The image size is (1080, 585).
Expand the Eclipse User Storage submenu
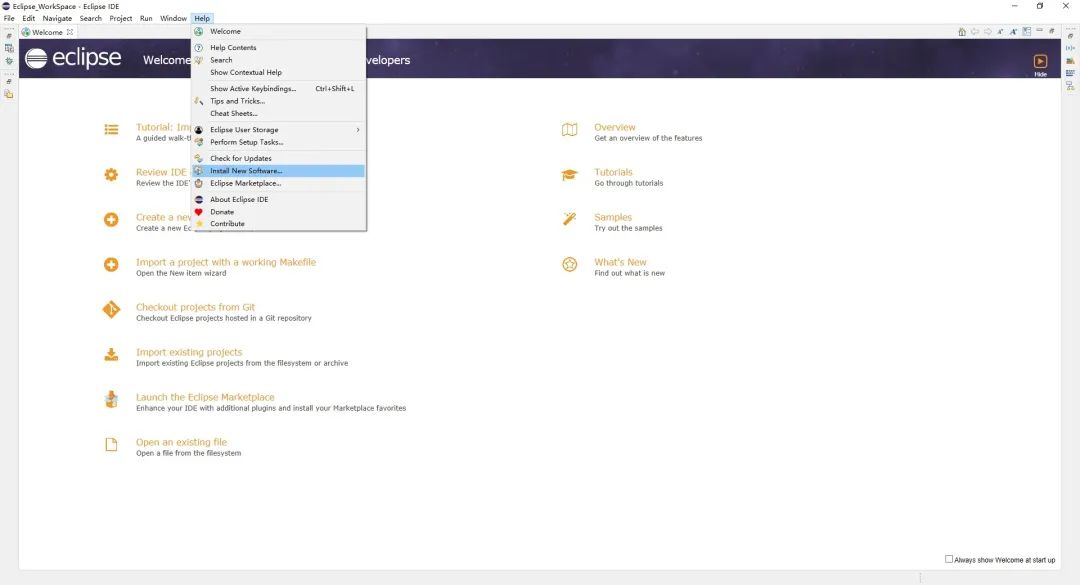279,130
